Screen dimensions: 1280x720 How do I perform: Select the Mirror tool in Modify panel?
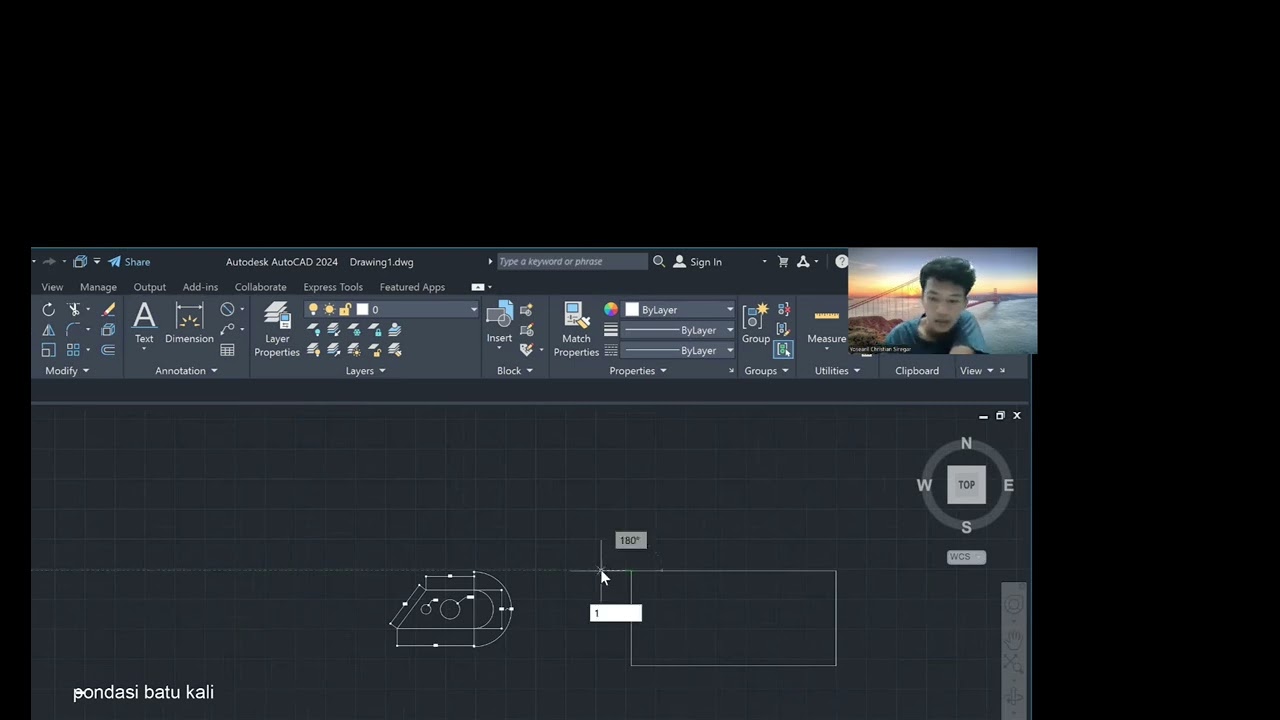tap(48, 330)
